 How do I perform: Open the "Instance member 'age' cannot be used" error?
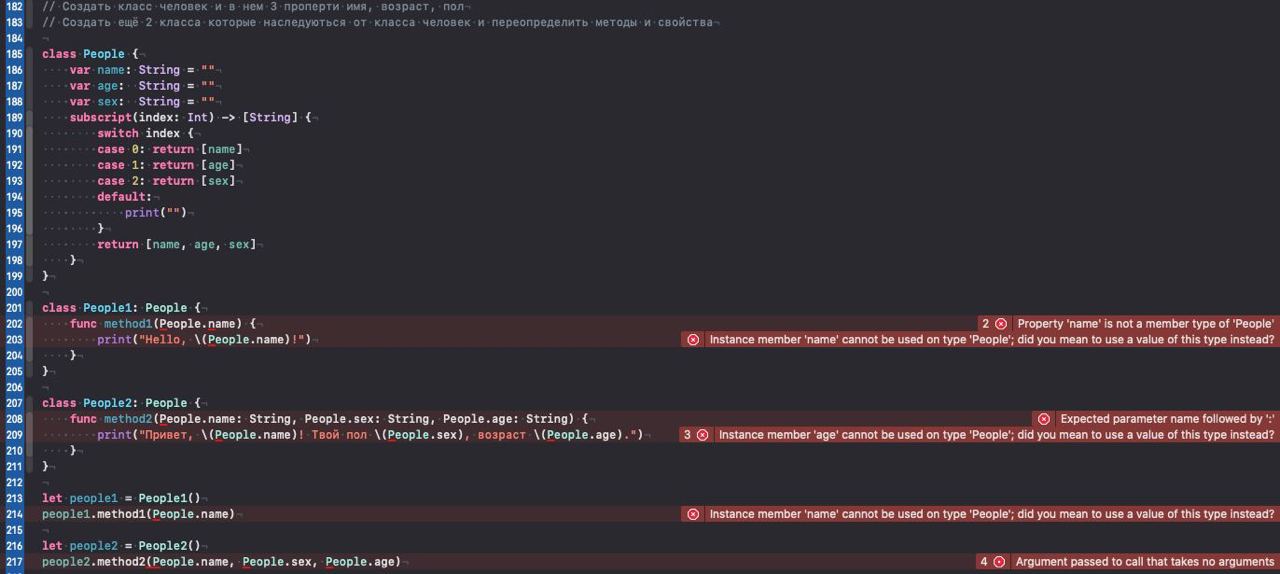point(997,435)
